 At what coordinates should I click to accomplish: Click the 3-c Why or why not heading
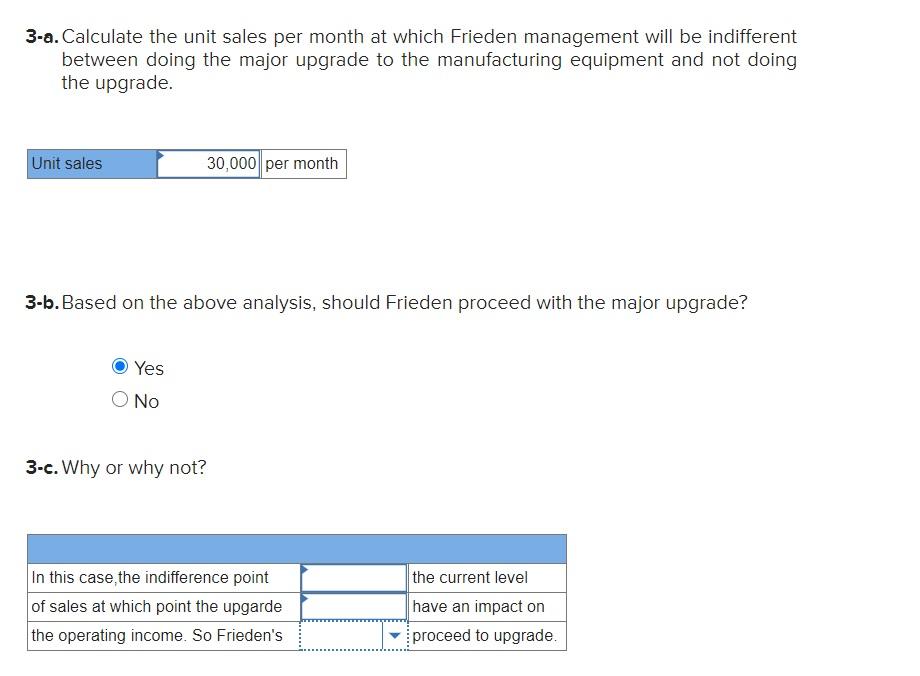coord(115,467)
